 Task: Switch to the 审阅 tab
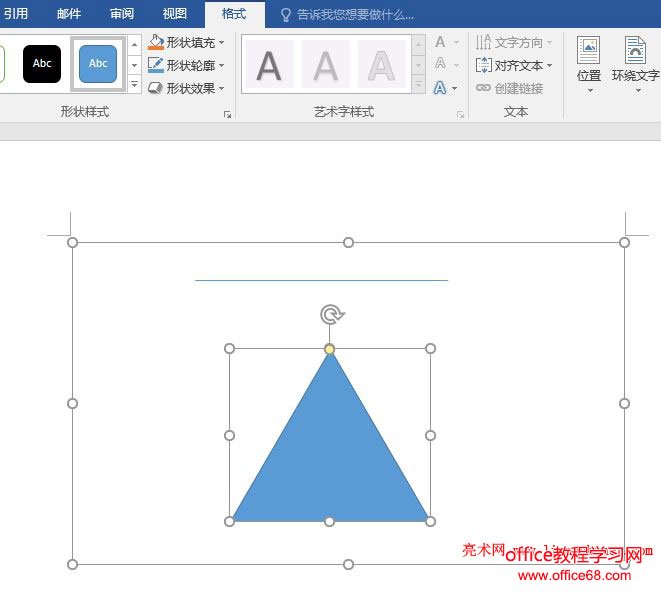point(122,14)
